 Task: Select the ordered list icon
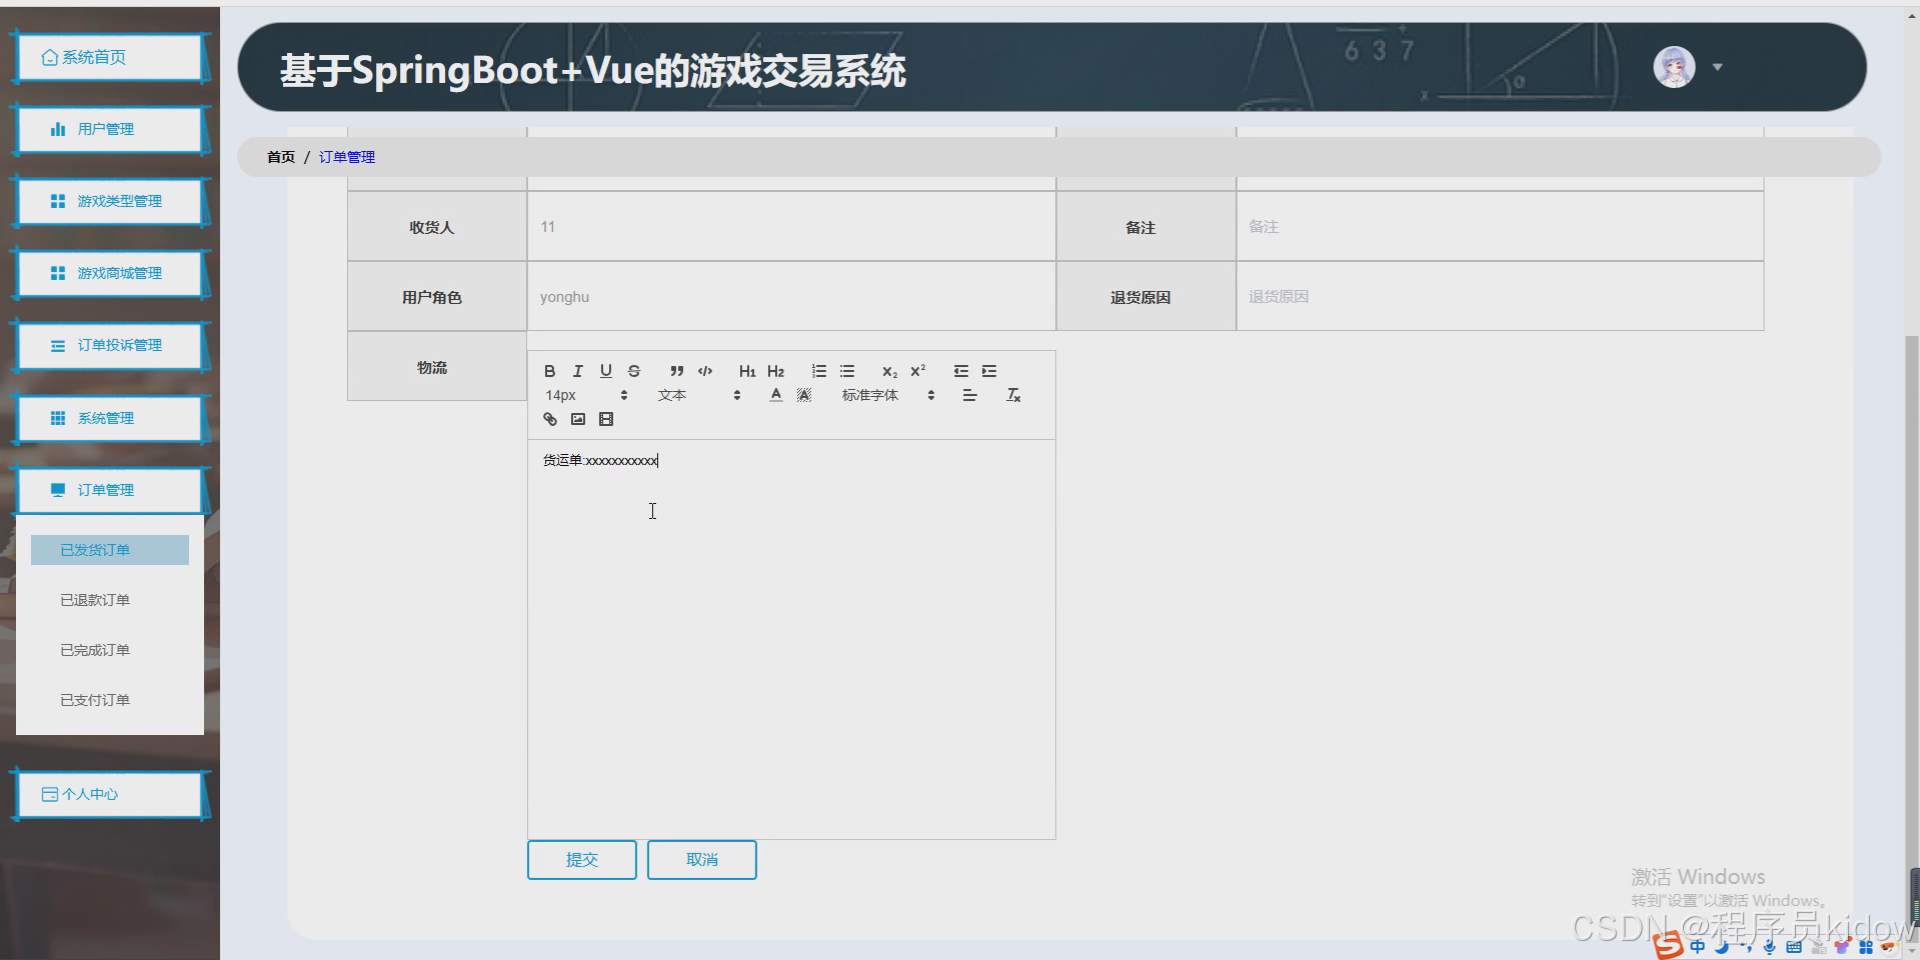click(819, 371)
